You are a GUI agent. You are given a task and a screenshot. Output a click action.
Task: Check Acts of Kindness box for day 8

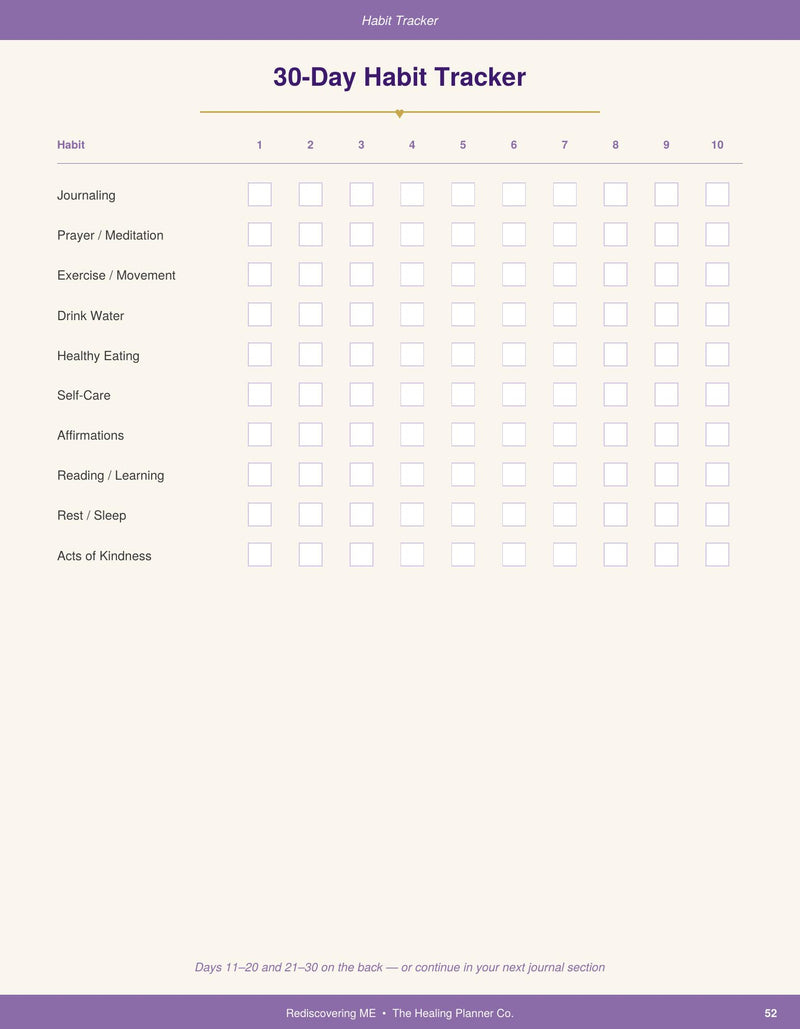[x=616, y=555]
